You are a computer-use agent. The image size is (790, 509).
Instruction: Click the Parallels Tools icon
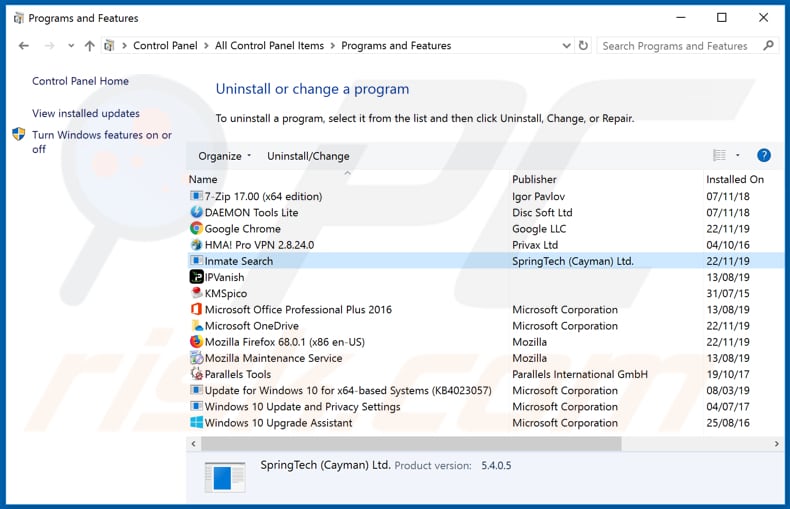pyautogui.click(x=196, y=374)
